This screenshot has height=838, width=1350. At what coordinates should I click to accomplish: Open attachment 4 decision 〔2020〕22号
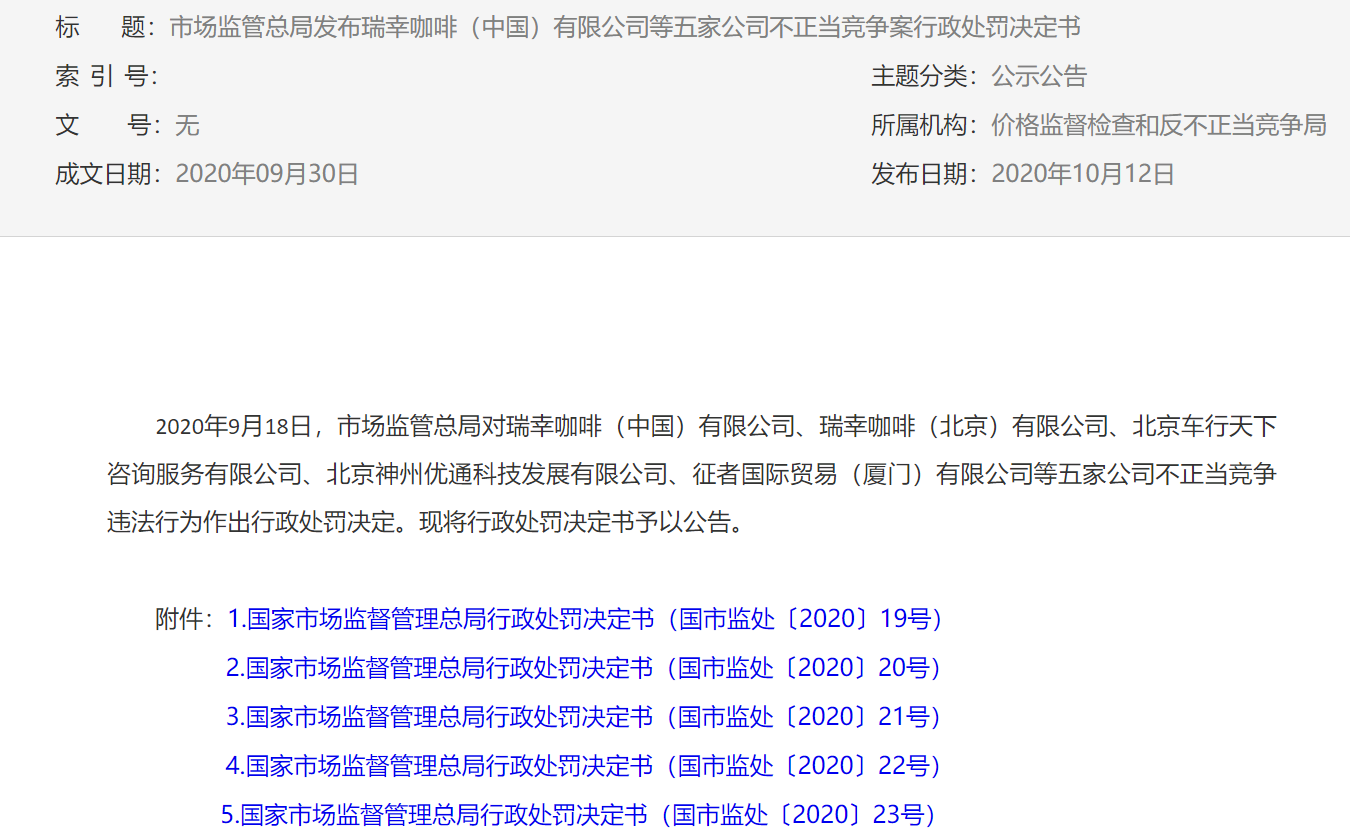585,766
